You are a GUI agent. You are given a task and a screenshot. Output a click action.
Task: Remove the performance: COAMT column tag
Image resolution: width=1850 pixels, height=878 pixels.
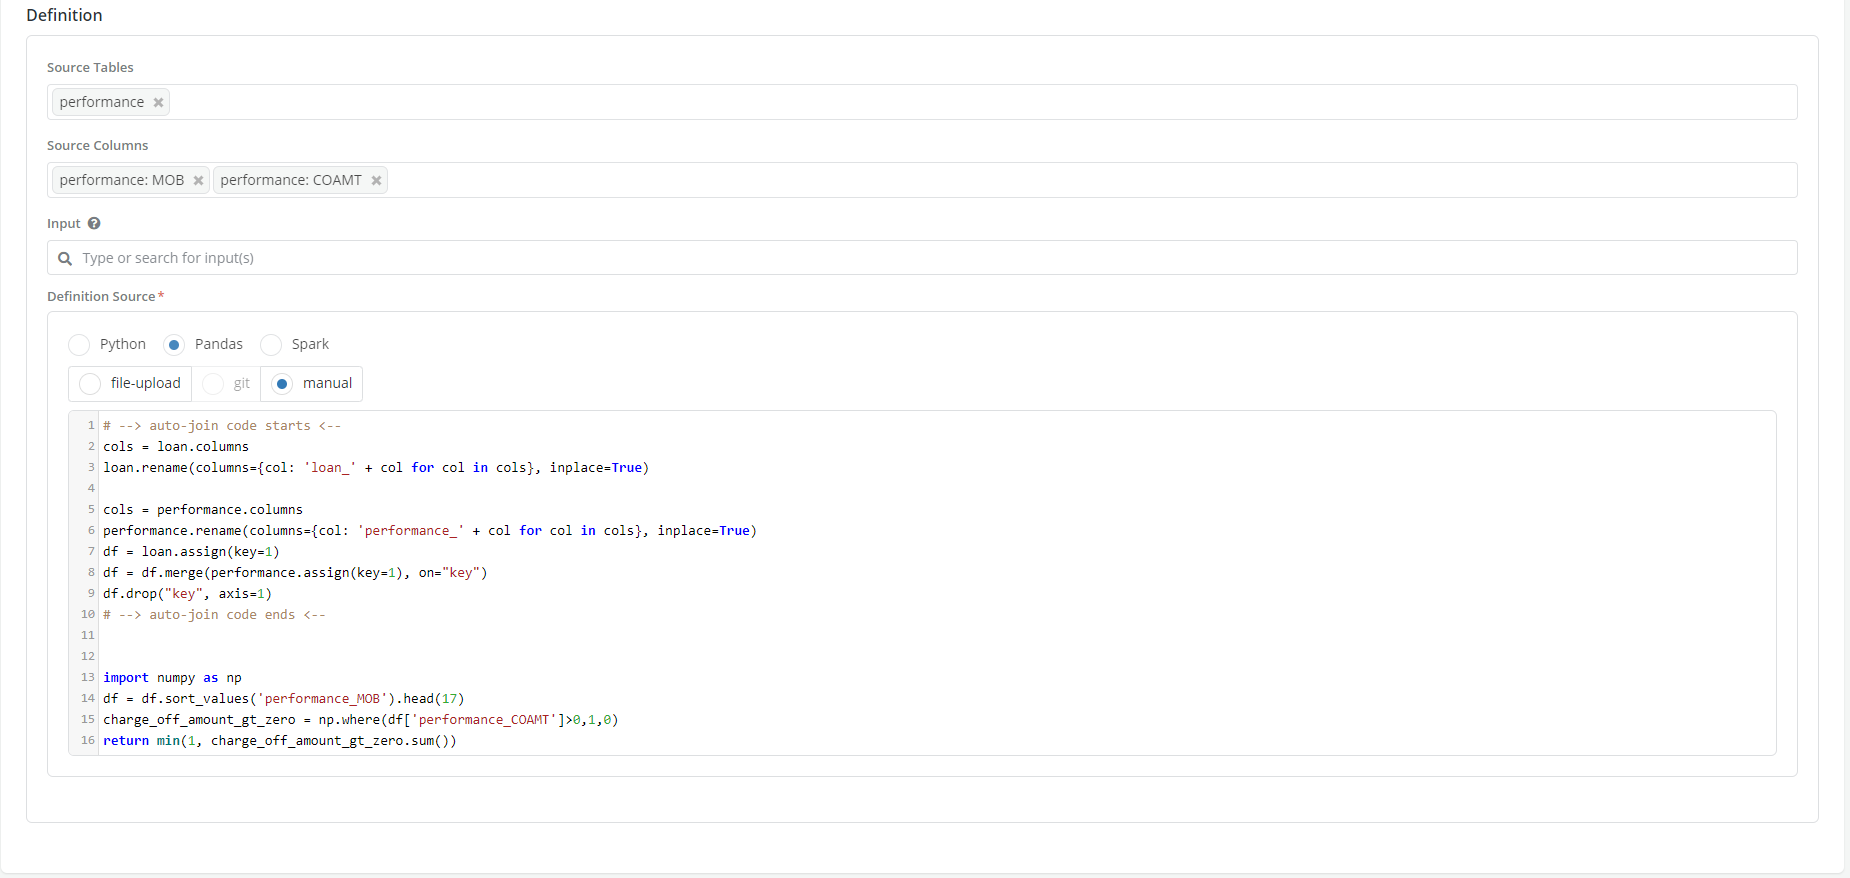[x=376, y=181]
